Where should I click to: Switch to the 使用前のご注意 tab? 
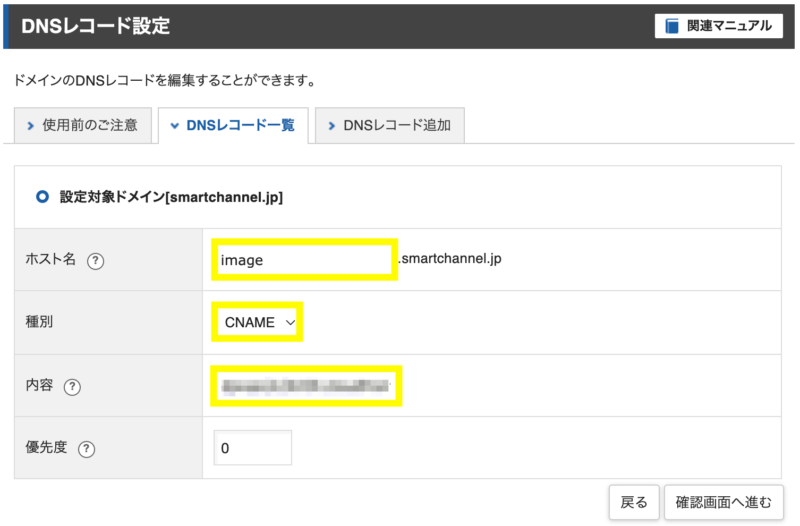point(83,126)
